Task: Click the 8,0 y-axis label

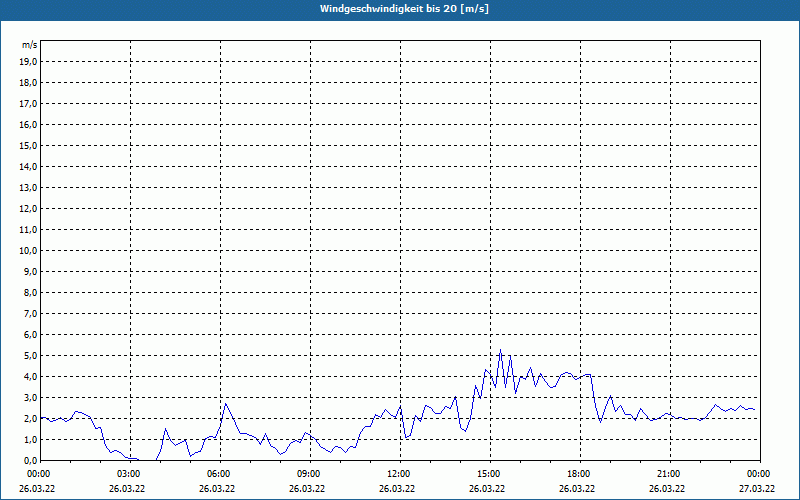Action: [30, 292]
